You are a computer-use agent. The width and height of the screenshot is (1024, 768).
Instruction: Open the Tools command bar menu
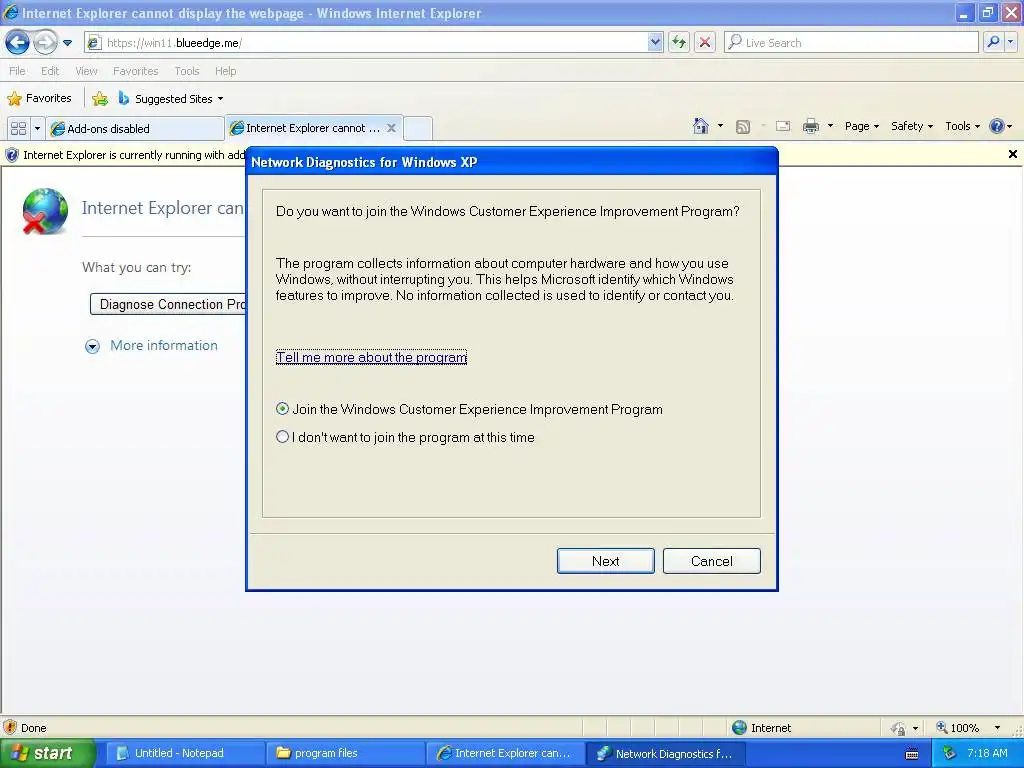[x=963, y=126]
